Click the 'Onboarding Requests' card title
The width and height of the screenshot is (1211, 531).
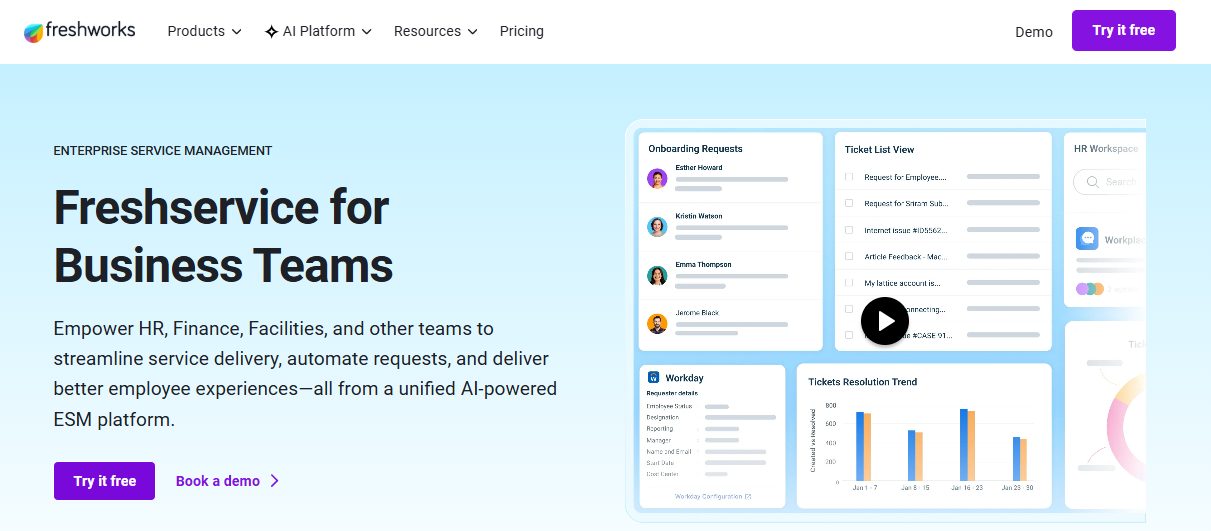pos(695,149)
